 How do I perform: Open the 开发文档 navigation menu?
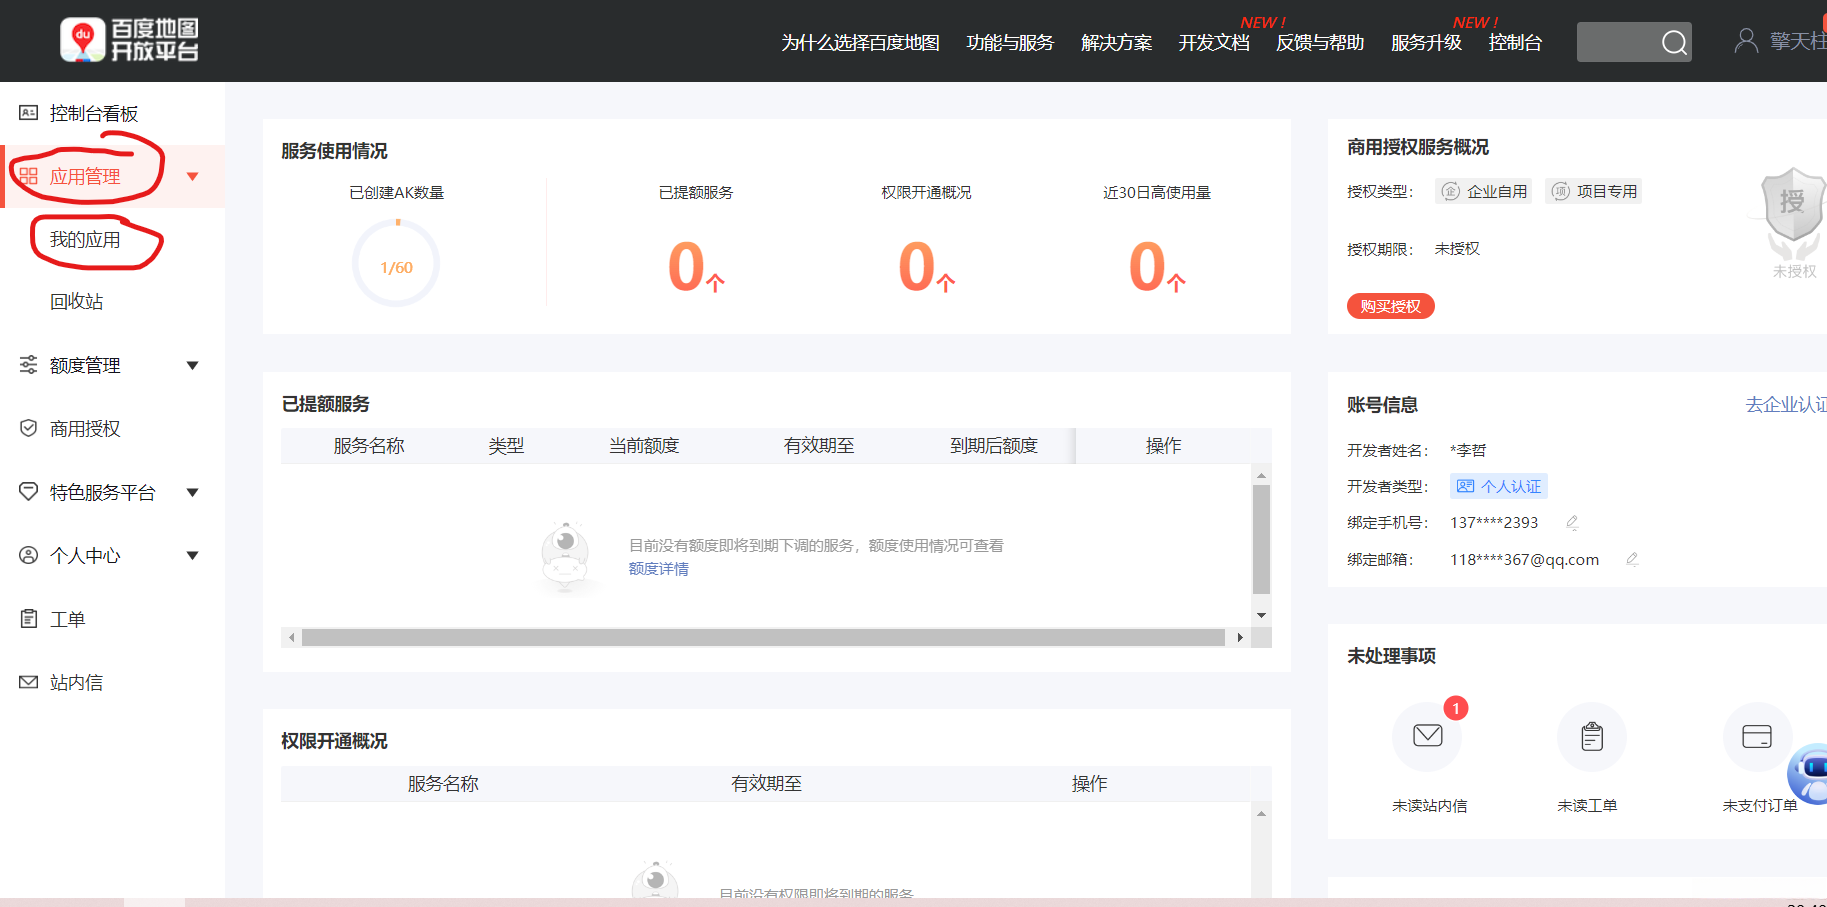1214,42
